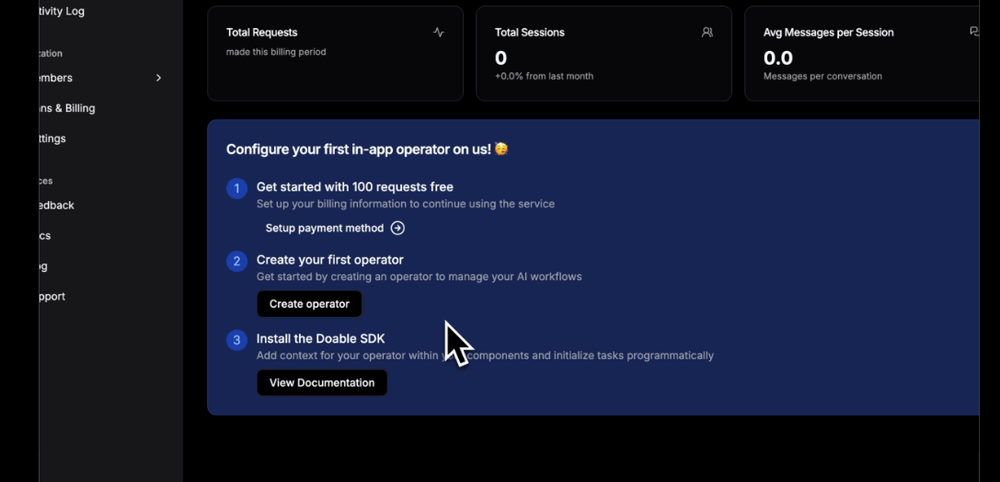
Task: Click the activity pulse icon on Total Requests
Action: pyautogui.click(x=439, y=32)
